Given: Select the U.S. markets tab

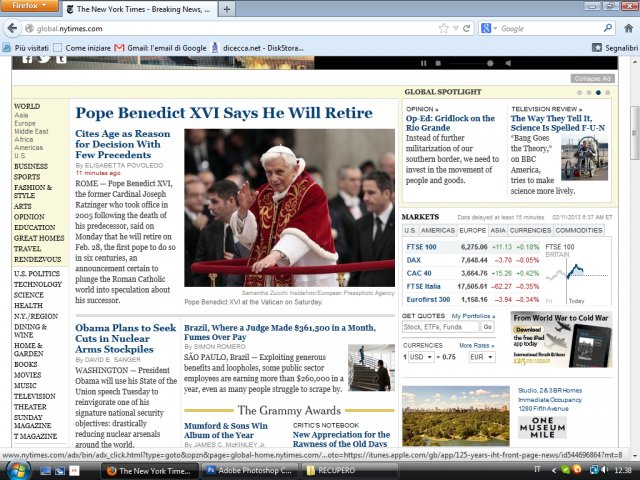Looking at the screenshot, I should tap(410, 231).
